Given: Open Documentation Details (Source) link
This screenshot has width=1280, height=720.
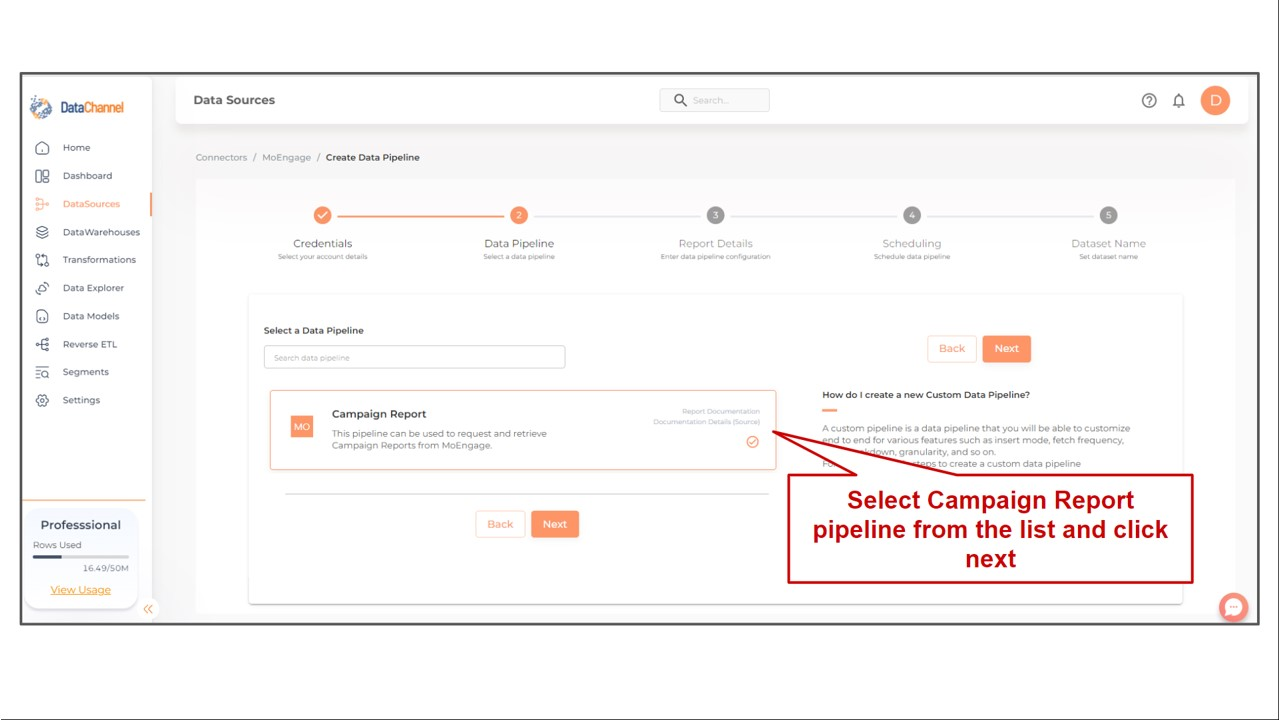Looking at the screenshot, I should click(706, 422).
